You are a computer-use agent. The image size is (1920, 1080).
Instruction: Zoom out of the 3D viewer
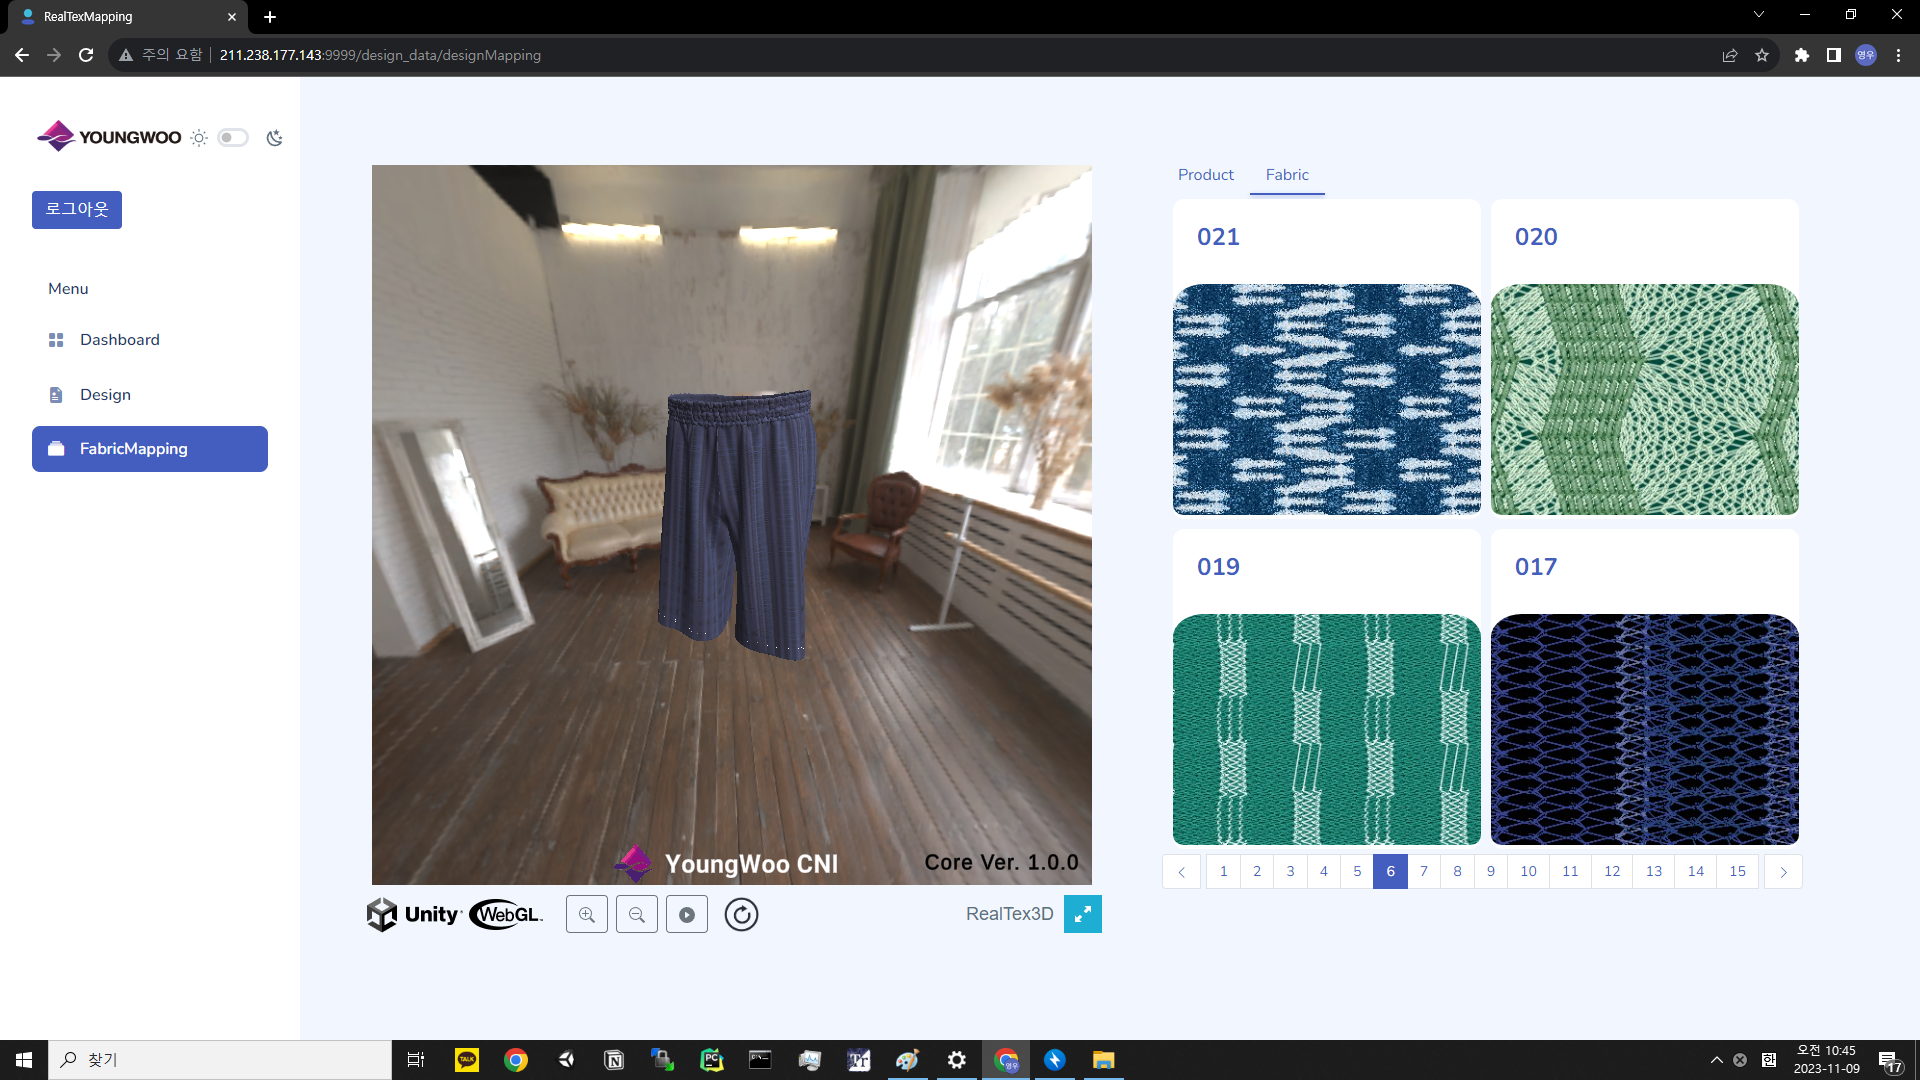(x=637, y=914)
